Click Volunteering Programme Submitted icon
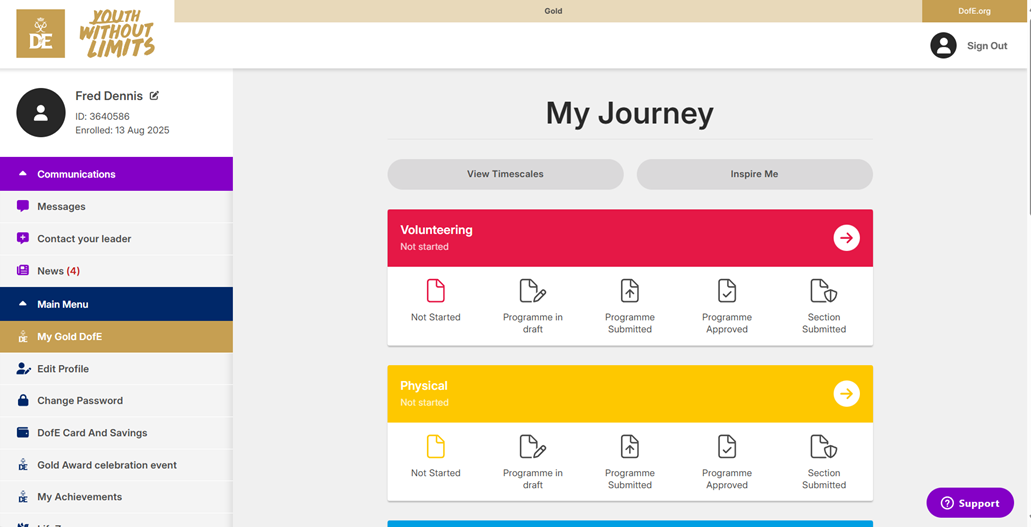1031x527 pixels. click(629, 291)
